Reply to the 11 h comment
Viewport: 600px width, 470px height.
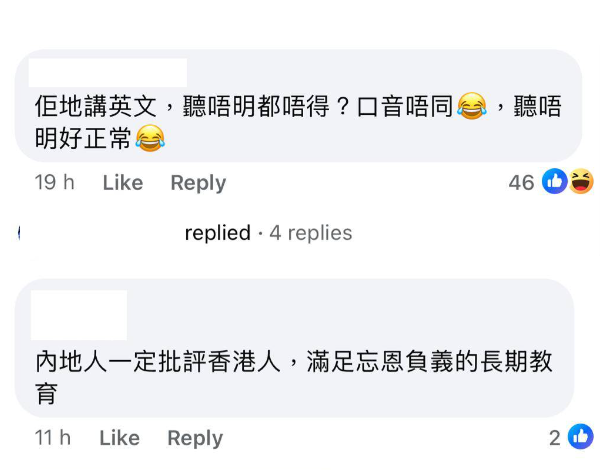click(195, 438)
